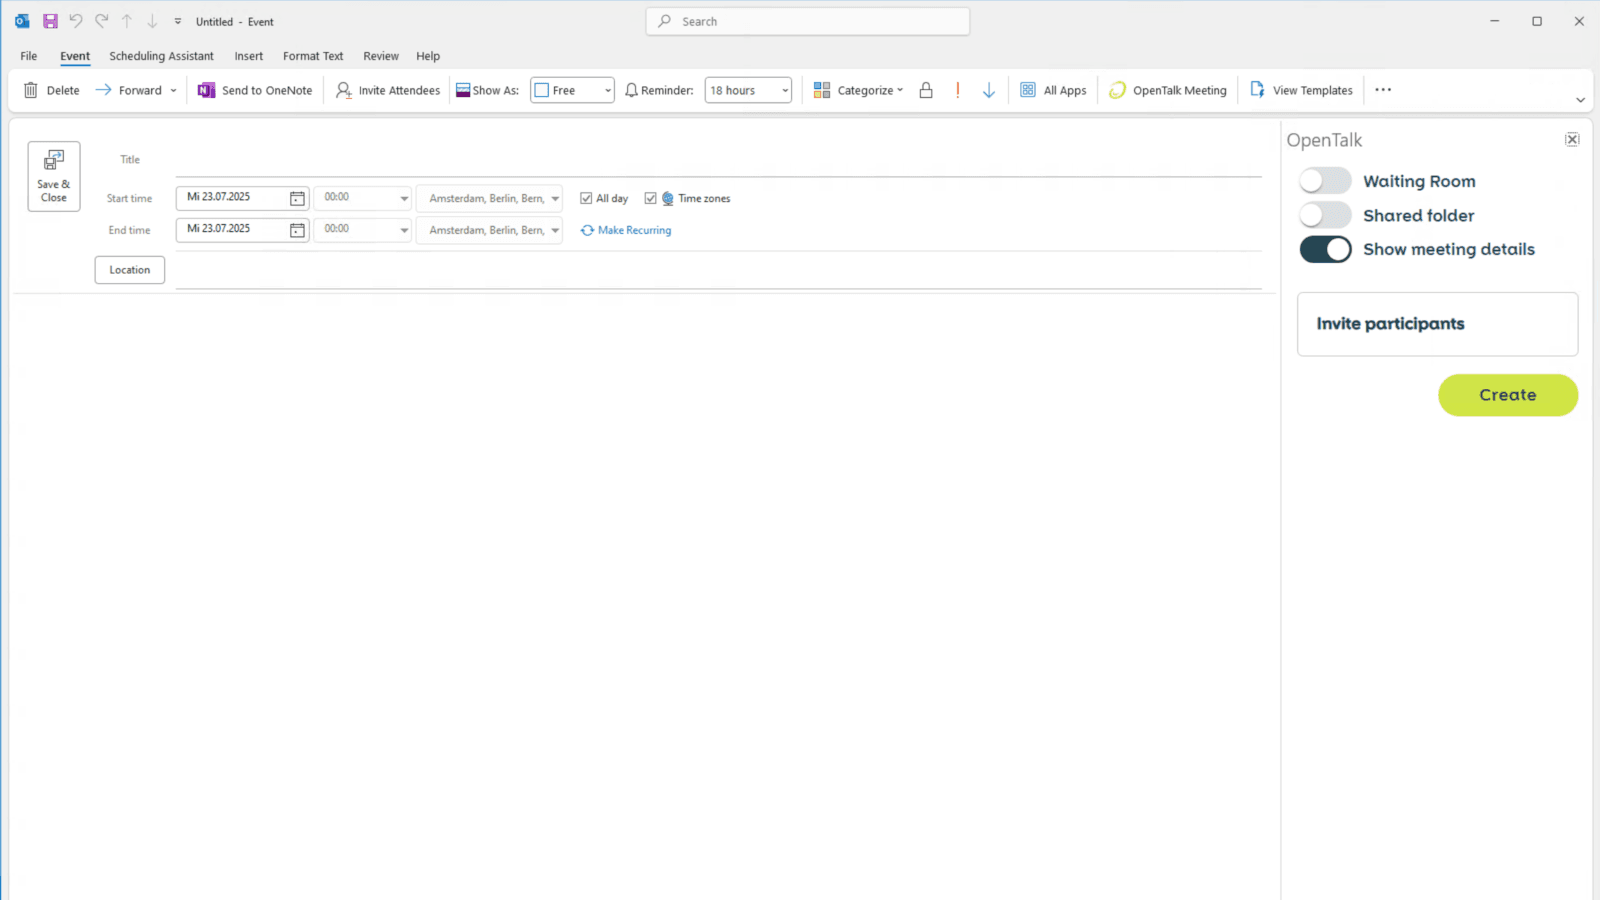Enable the Waiting Room toggle
Viewport: 1600px width, 900px height.
[1325, 181]
